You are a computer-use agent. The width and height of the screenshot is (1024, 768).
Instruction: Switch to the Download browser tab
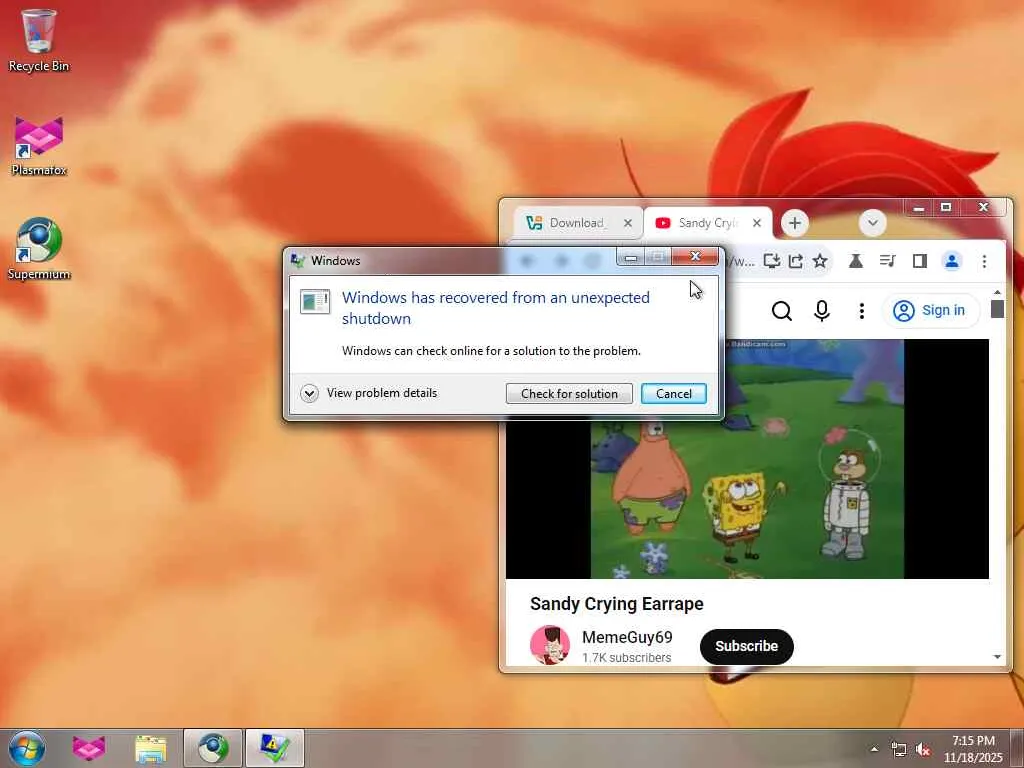pyautogui.click(x=576, y=223)
